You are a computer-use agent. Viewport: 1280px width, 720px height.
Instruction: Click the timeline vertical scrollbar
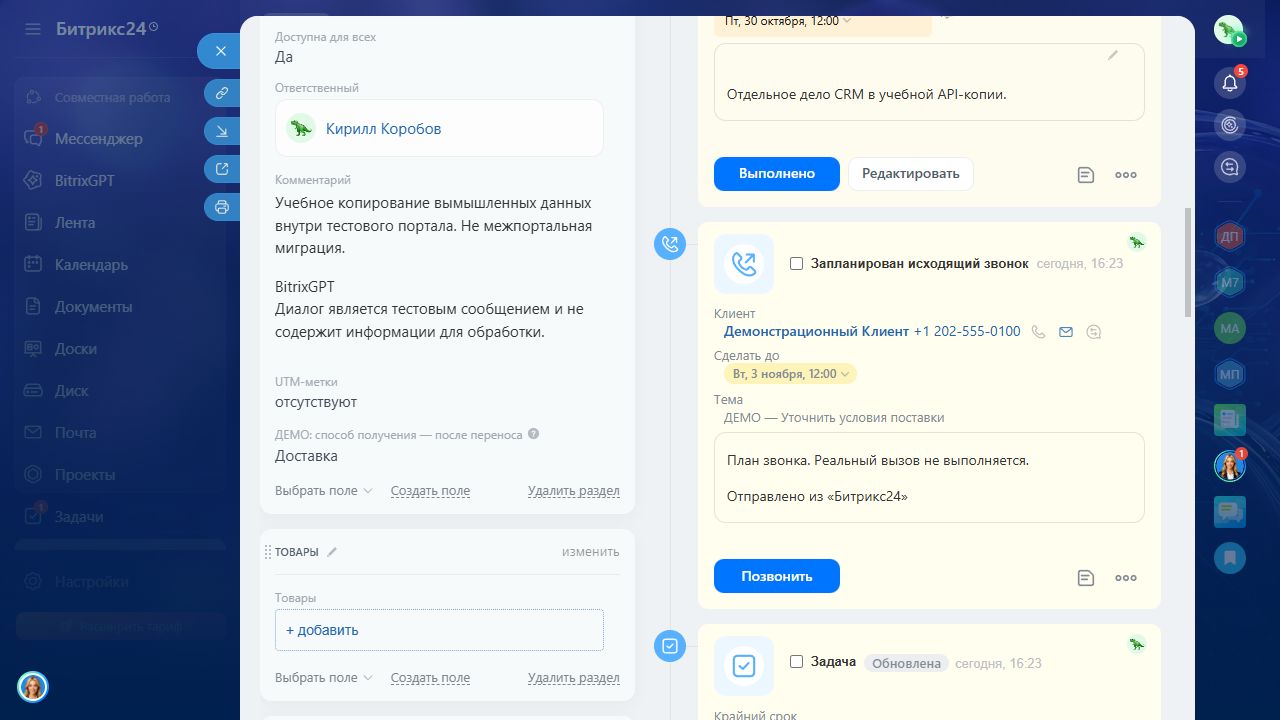(x=1188, y=262)
